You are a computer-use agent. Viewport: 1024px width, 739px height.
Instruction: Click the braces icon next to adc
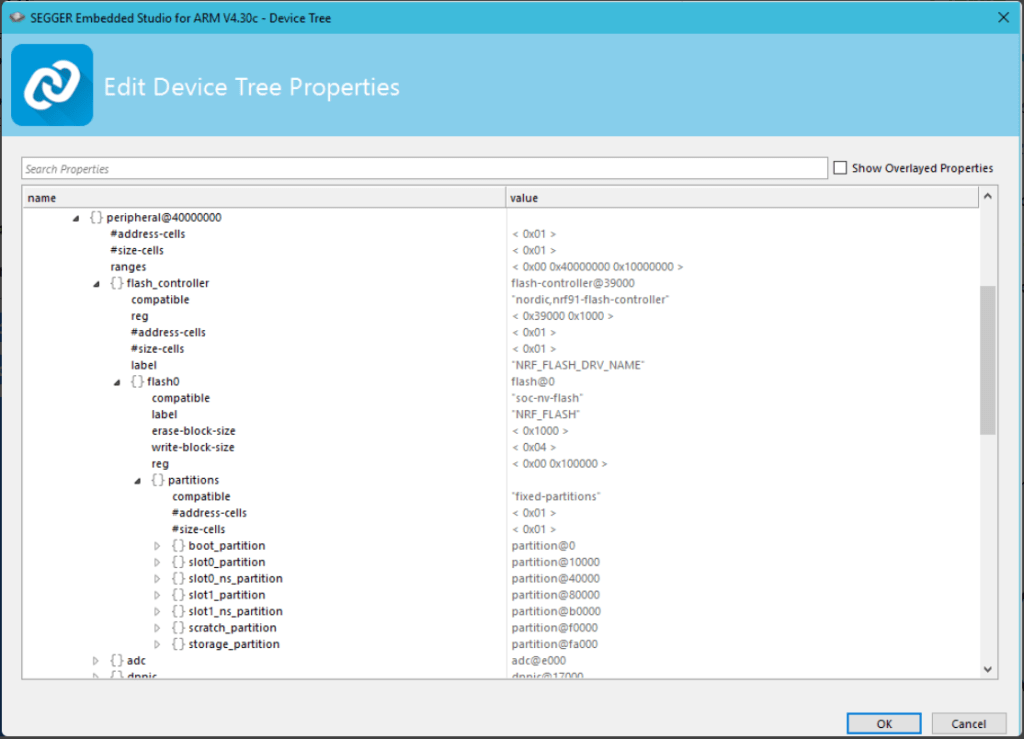point(117,661)
